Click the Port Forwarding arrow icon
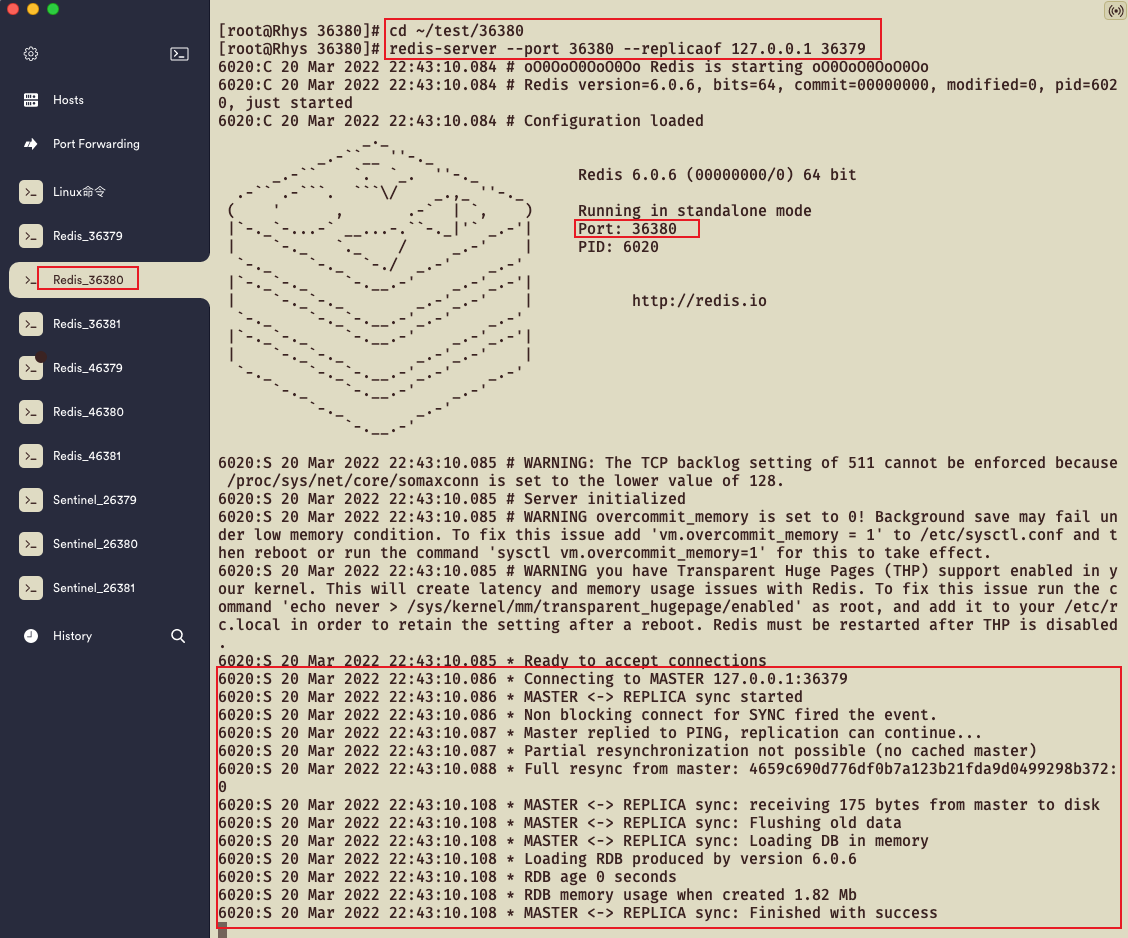 click(31, 144)
